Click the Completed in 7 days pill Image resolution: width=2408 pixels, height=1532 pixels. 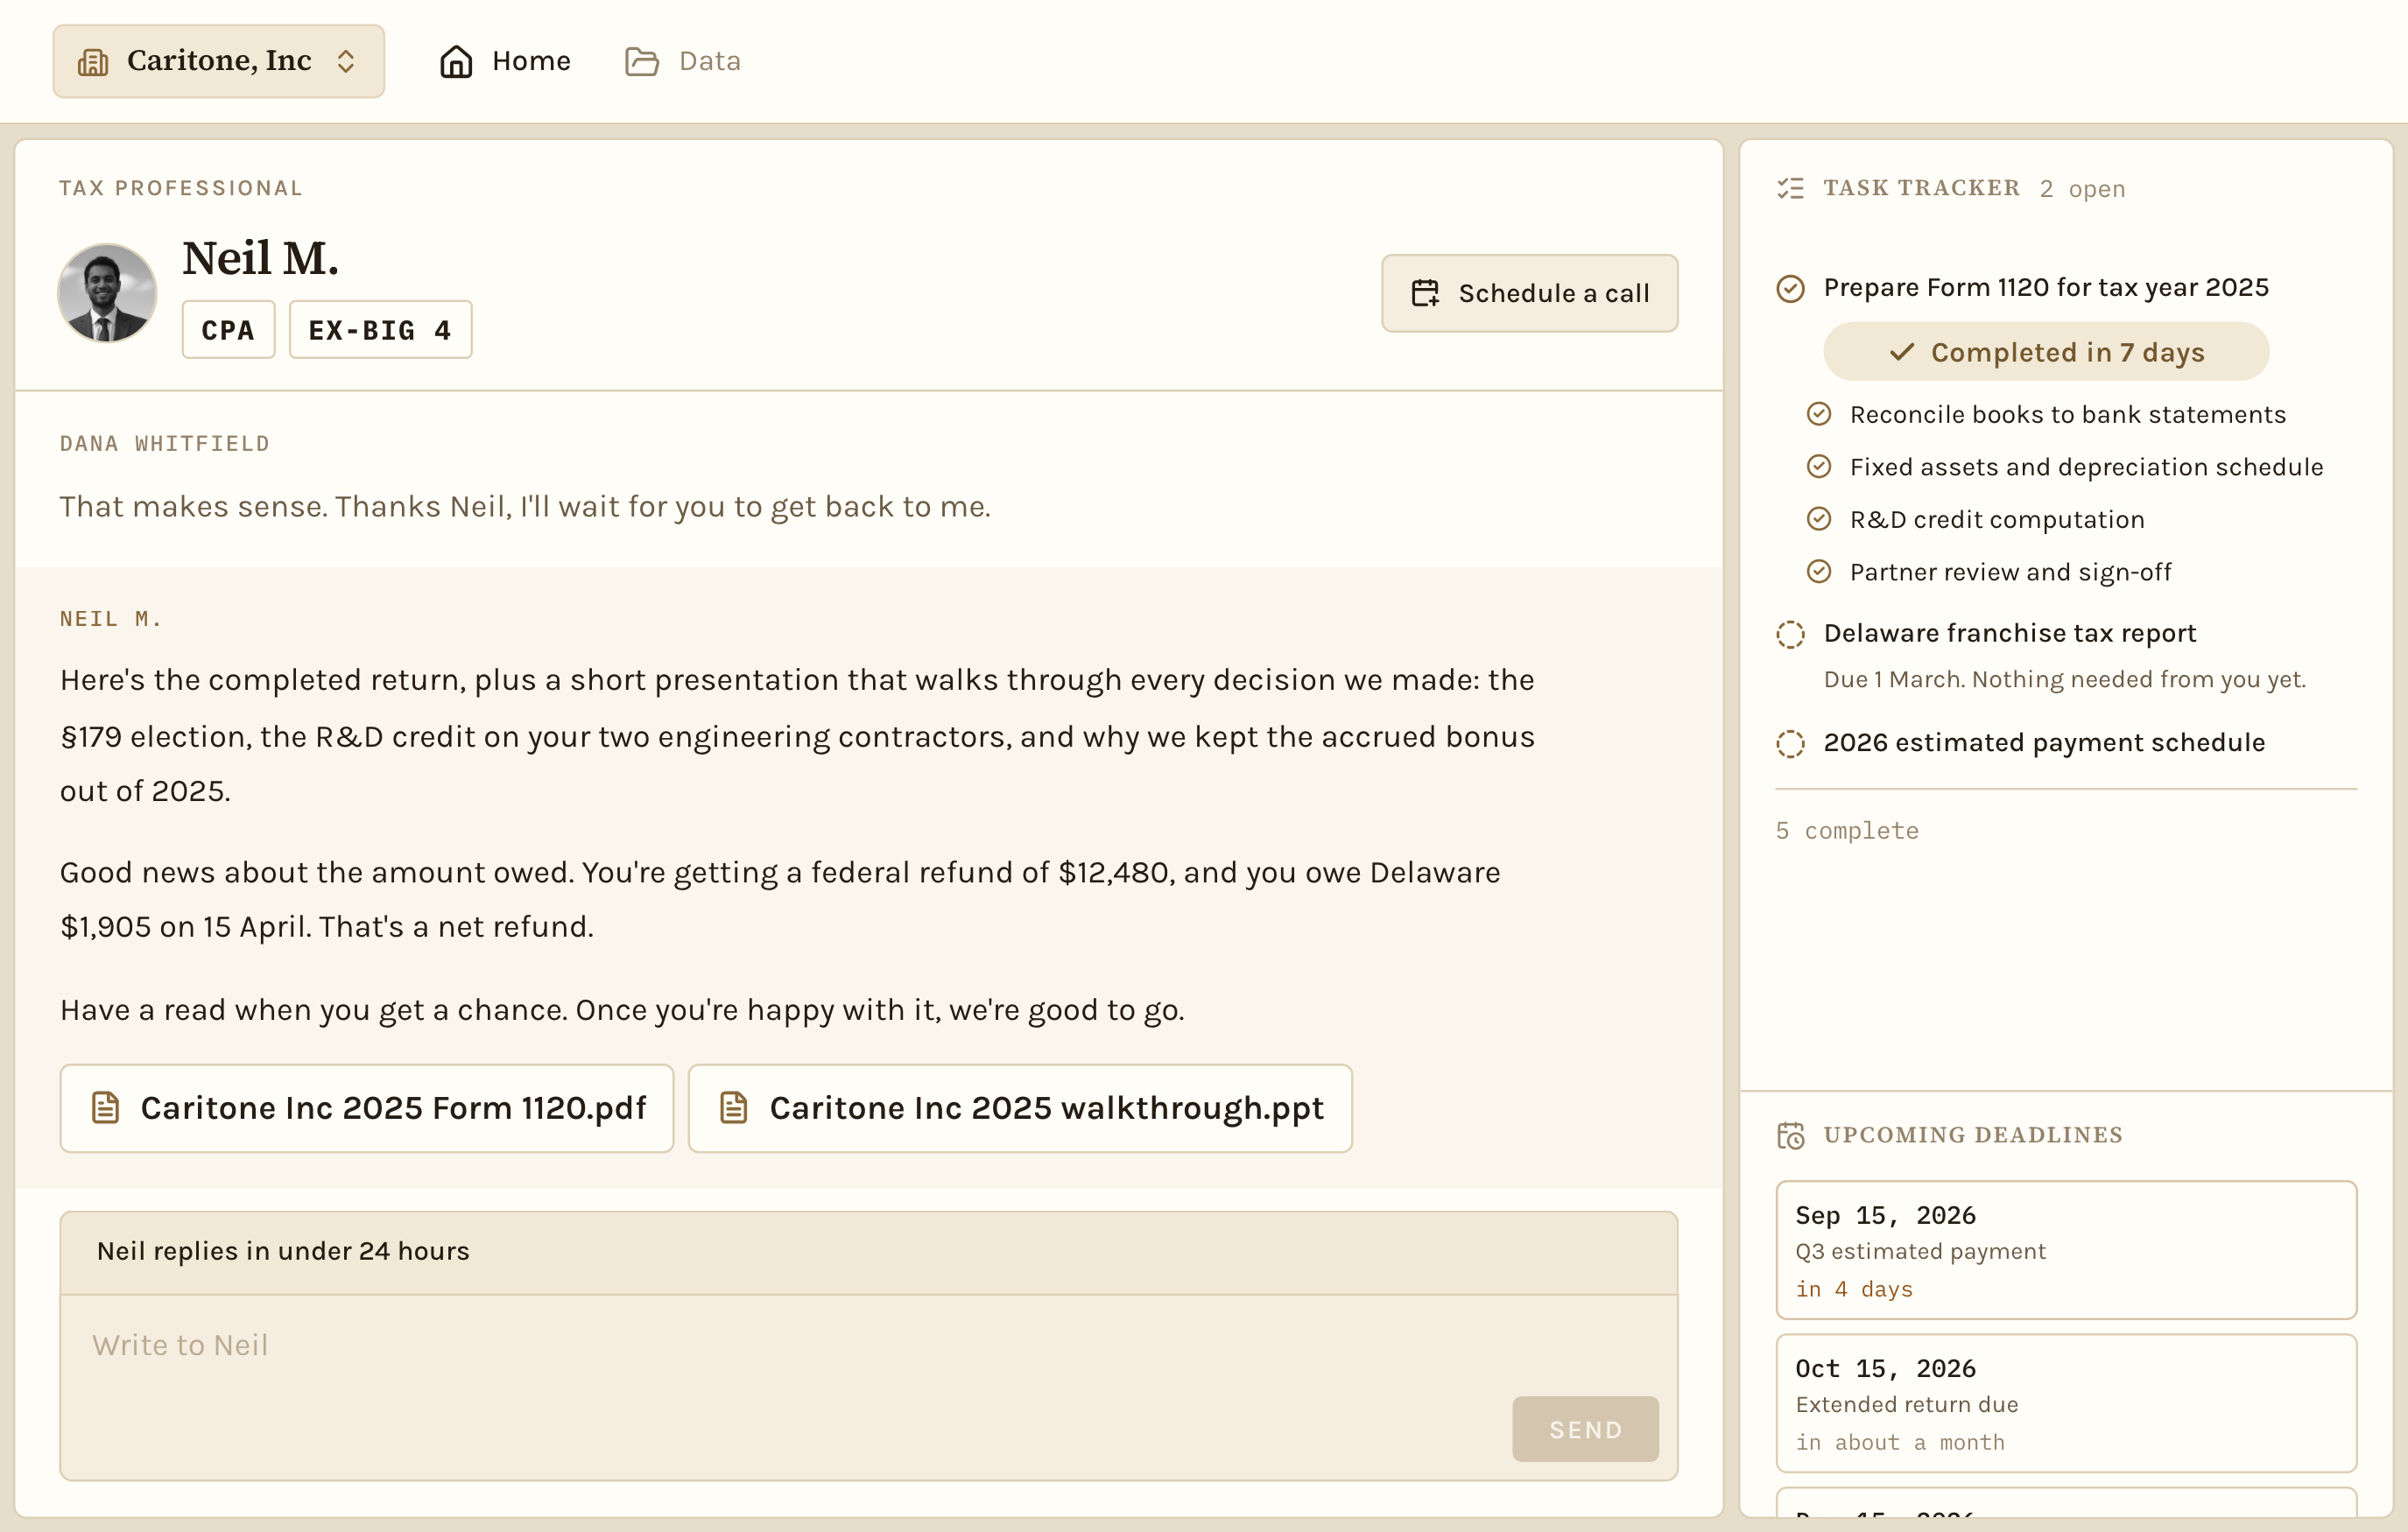pyautogui.click(x=2046, y=352)
